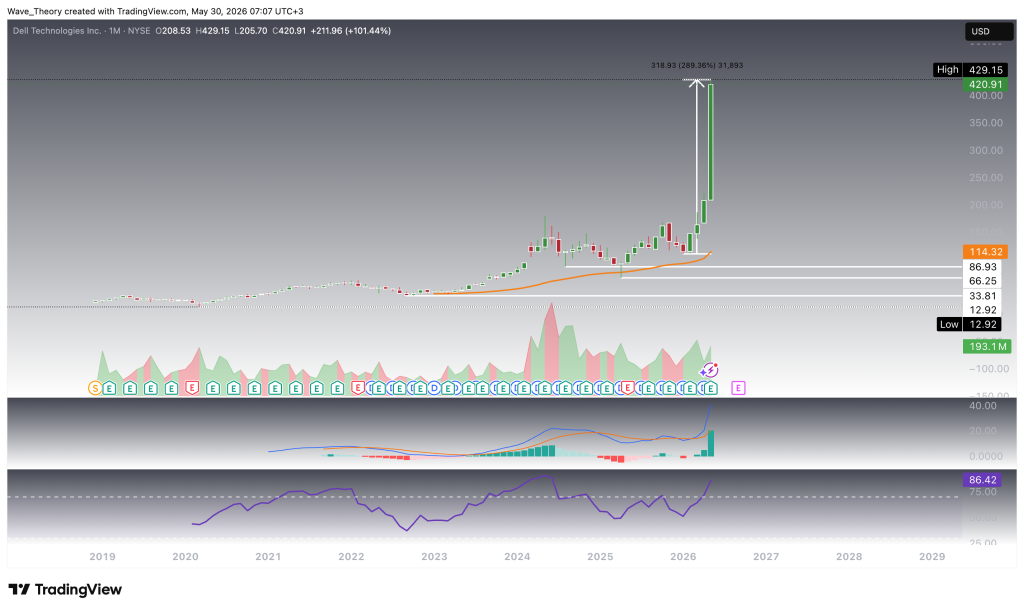
Task: Click the 2021 label on time axis
Action: (268, 557)
